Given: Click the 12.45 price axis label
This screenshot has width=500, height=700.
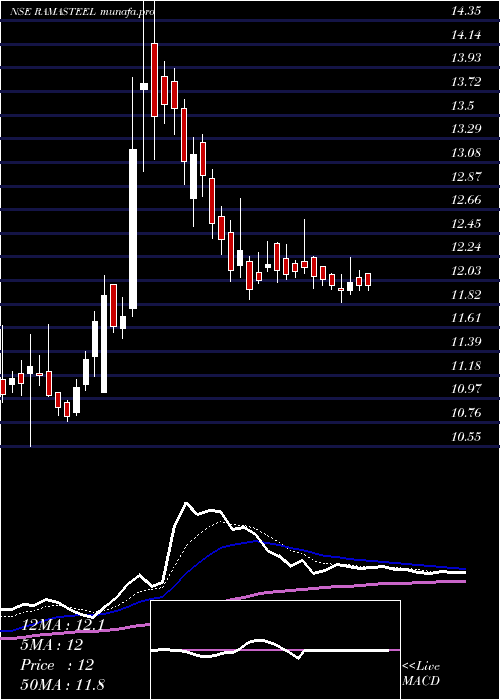Looking at the screenshot, I should [466, 224].
